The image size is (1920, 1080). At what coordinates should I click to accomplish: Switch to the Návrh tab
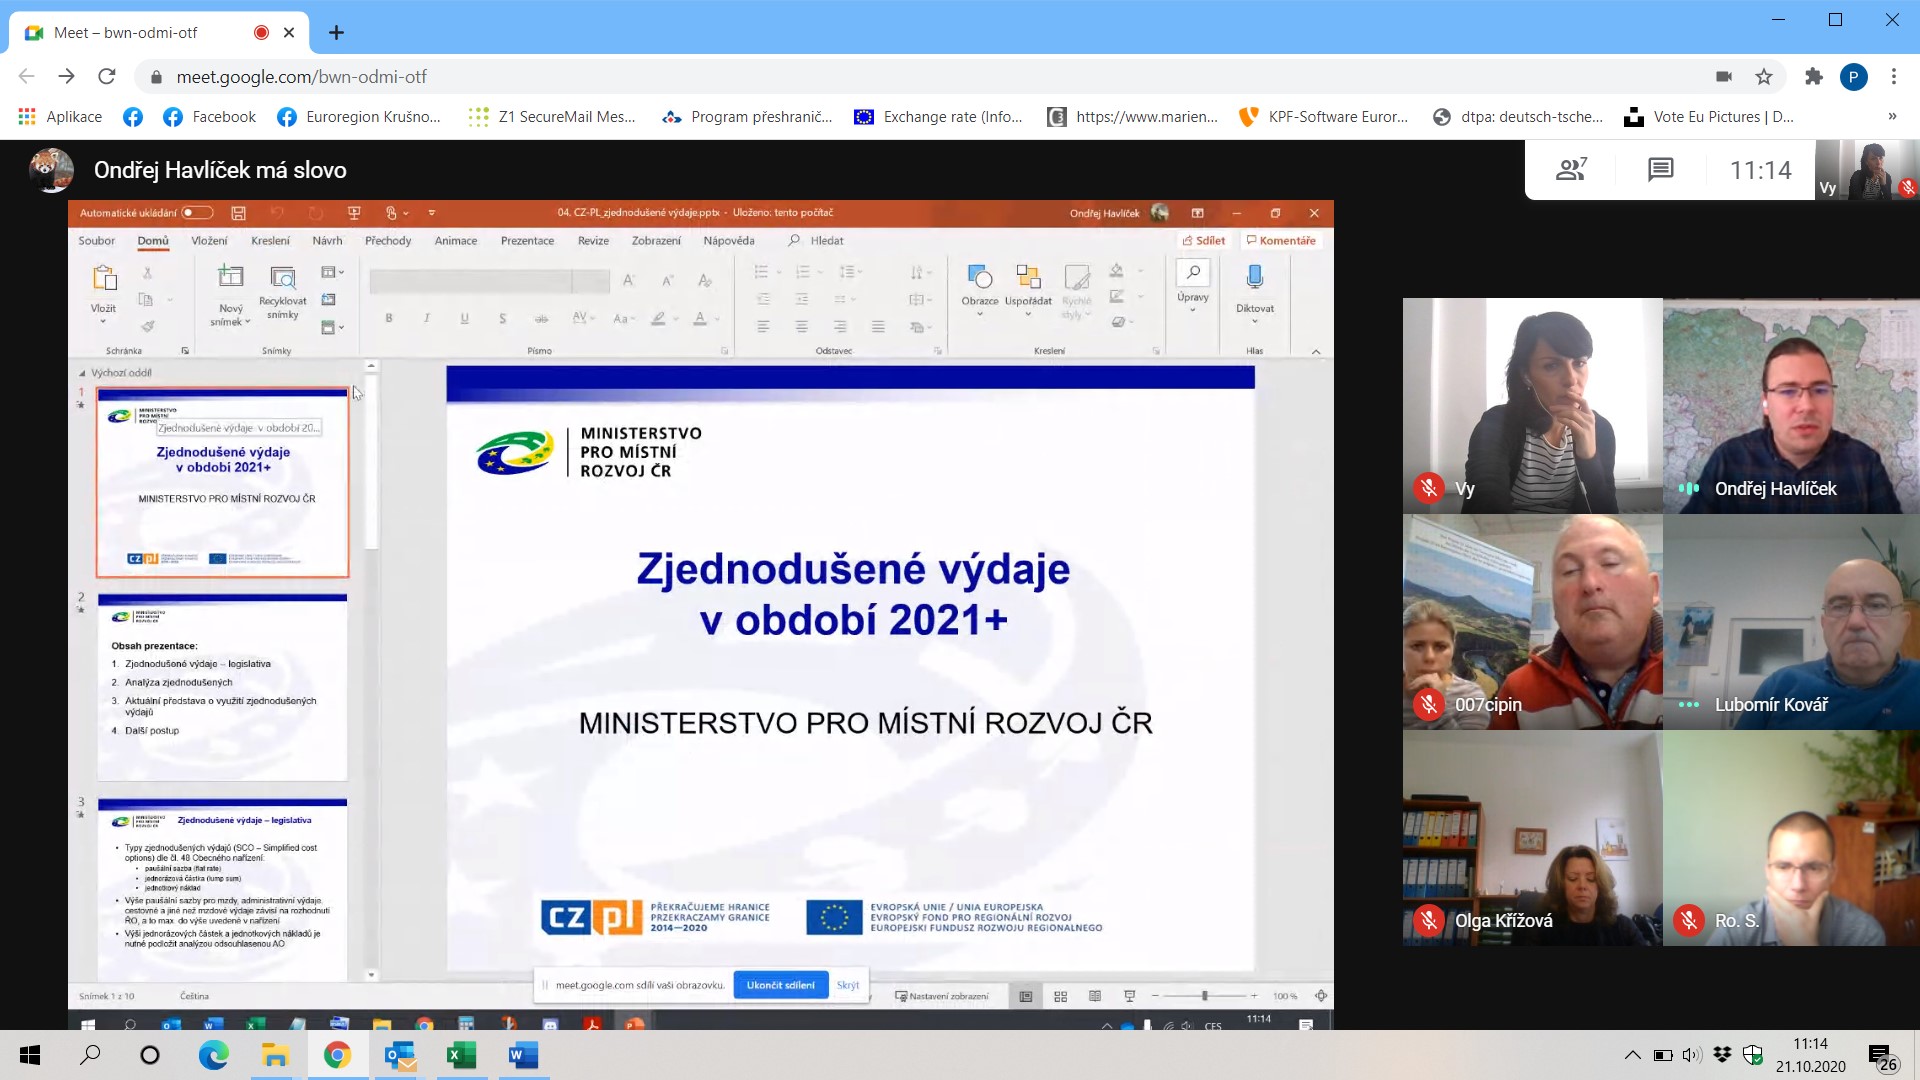click(x=327, y=241)
